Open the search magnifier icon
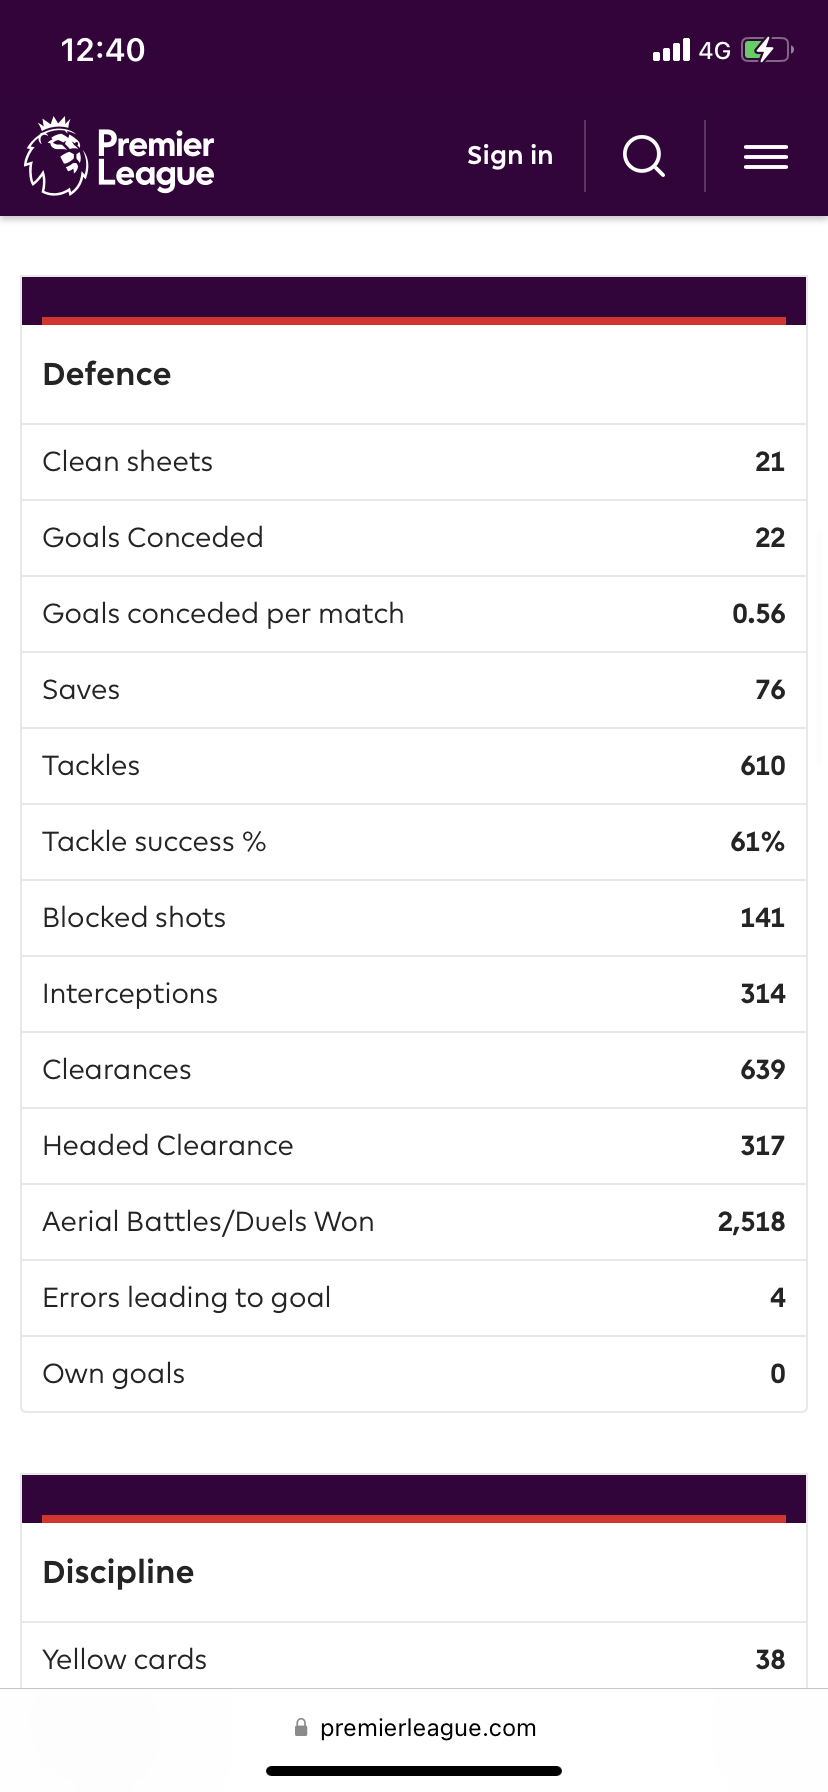The image size is (828, 1792). (x=644, y=156)
